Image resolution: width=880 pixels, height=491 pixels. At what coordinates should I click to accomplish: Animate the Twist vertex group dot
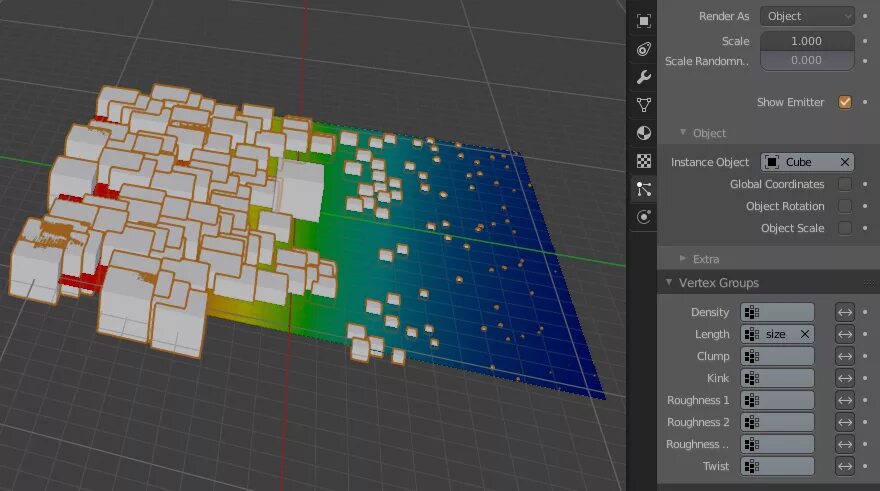865,466
